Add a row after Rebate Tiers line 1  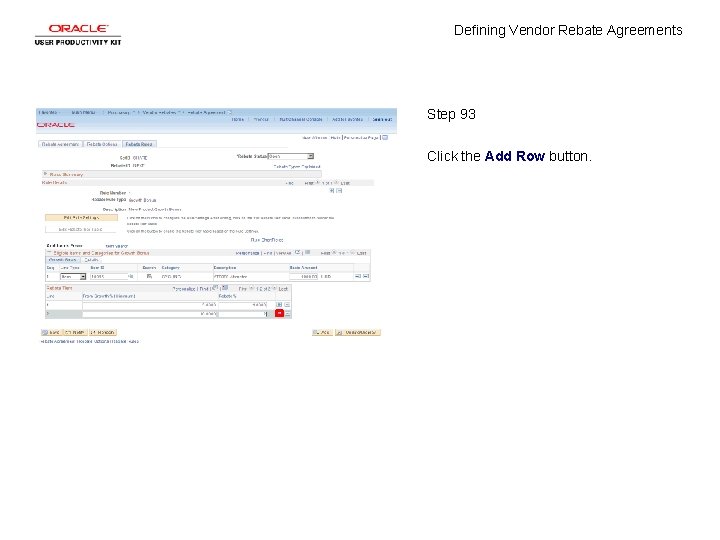(x=279, y=304)
